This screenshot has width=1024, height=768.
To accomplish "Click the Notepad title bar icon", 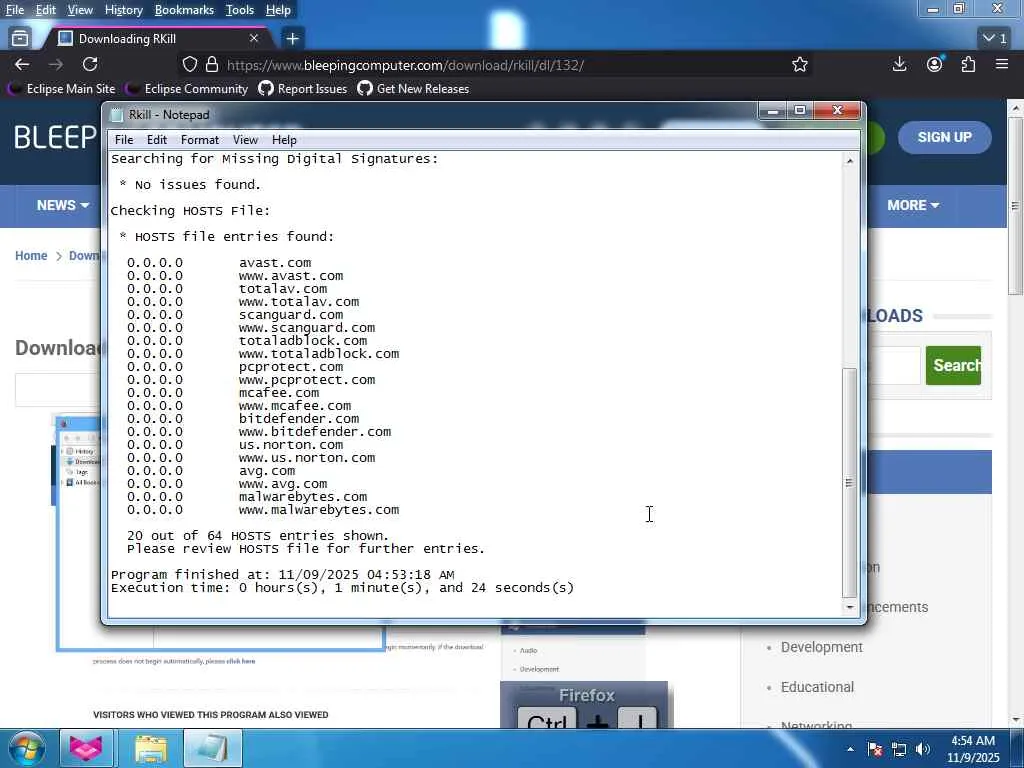I will (x=117, y=115).
